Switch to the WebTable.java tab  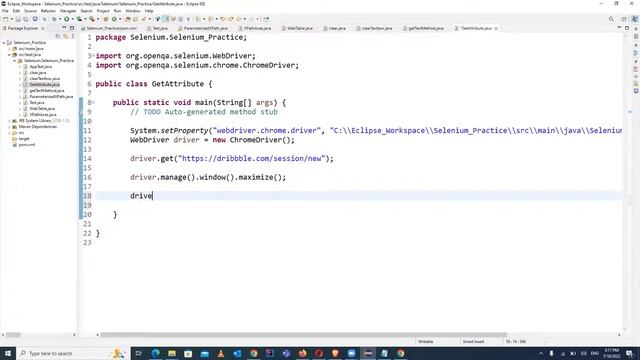(x=297, y=28)
